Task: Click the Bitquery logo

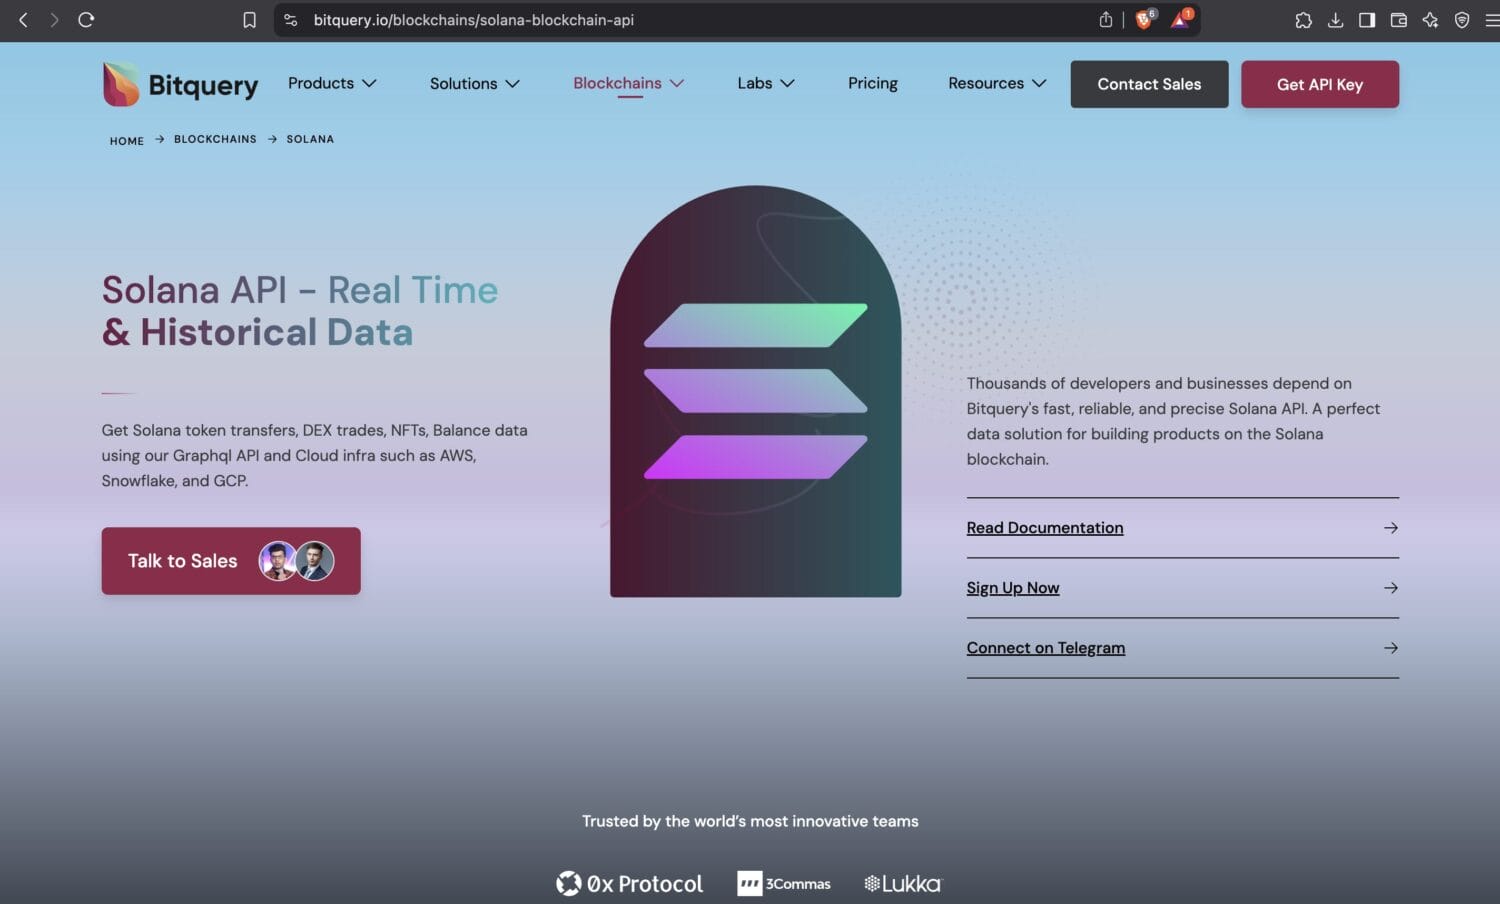Action: coord(181,85)
